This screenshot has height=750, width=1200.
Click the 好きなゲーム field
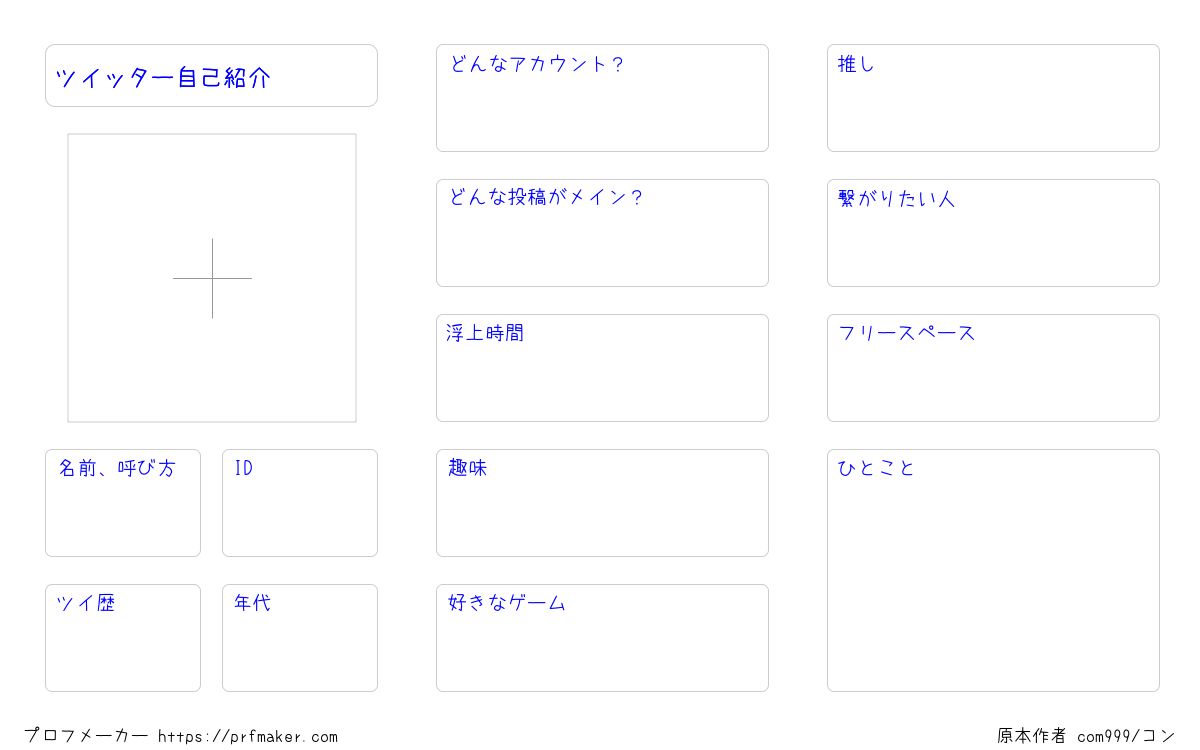(602, 638)
